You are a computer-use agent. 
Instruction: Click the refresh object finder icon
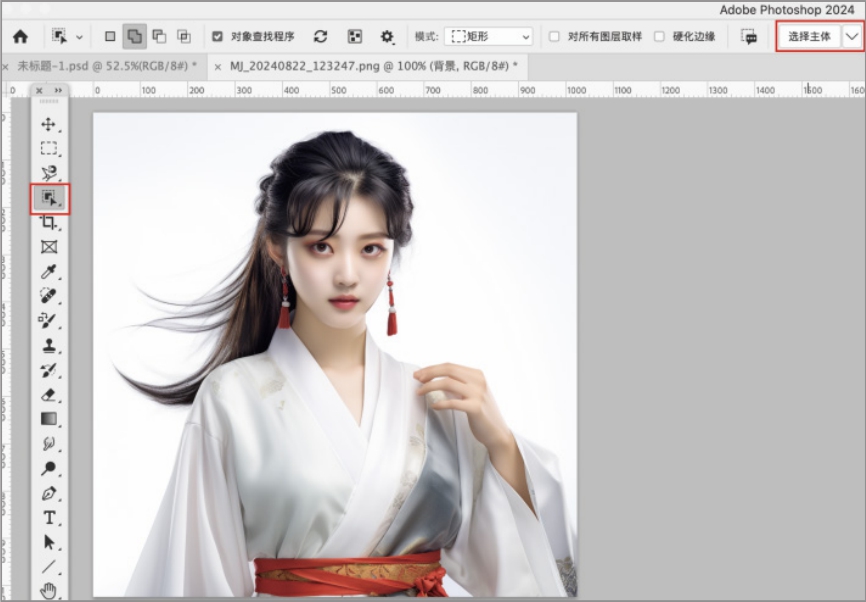coord(320,36)
